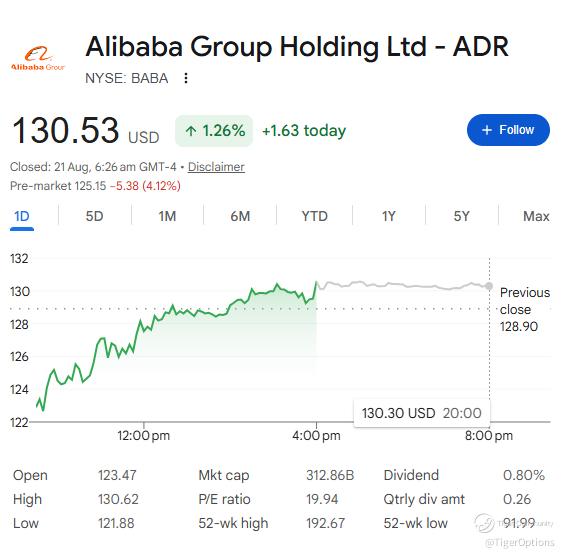The image size is (565, 555).
Task: Open the 5Y chart range
Action: (x=462, y=217)
